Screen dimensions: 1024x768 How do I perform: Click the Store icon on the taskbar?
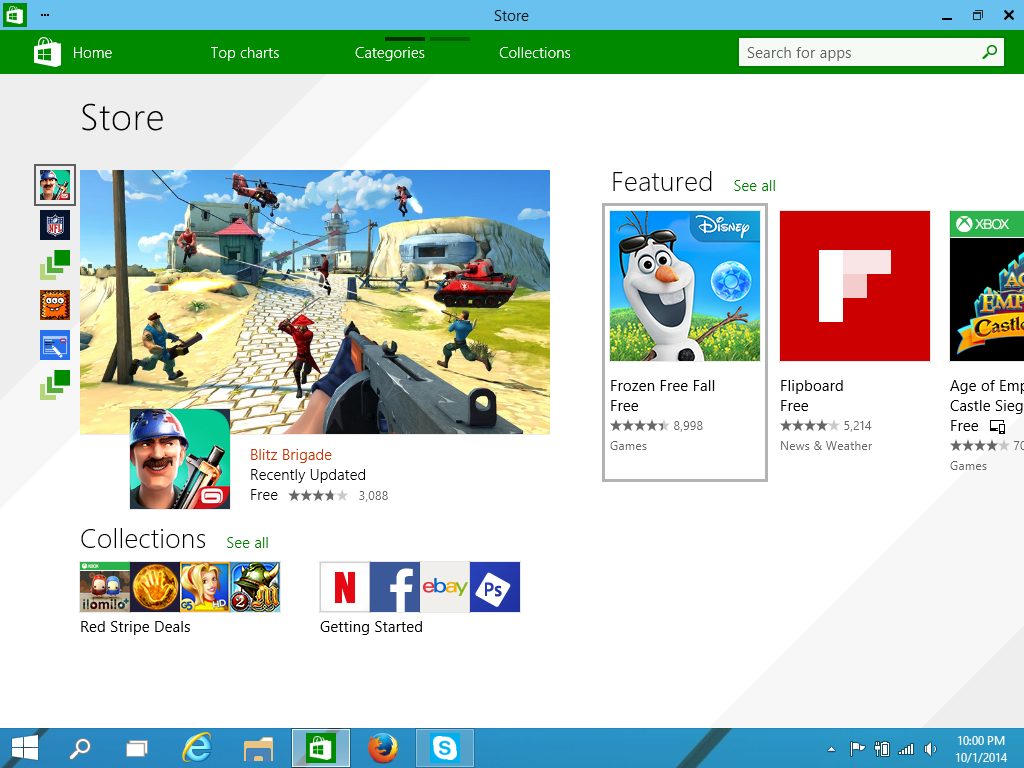pos(321,748)
